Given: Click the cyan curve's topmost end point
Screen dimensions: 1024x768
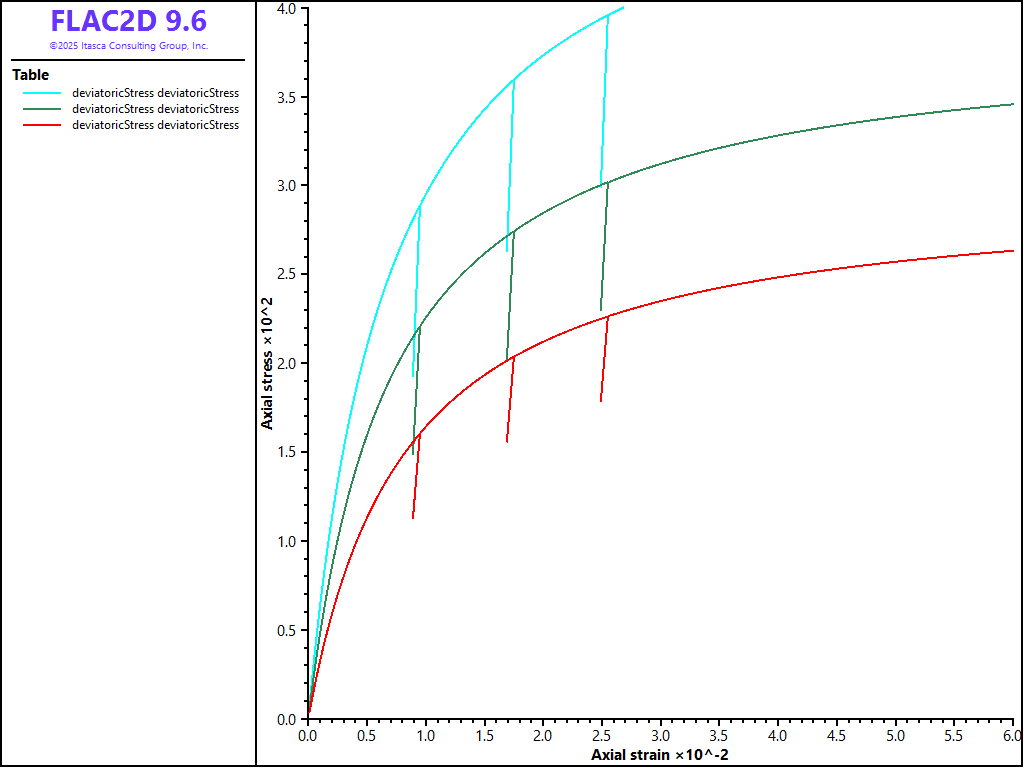Looking at the screenshot, I should coord(623,8).
